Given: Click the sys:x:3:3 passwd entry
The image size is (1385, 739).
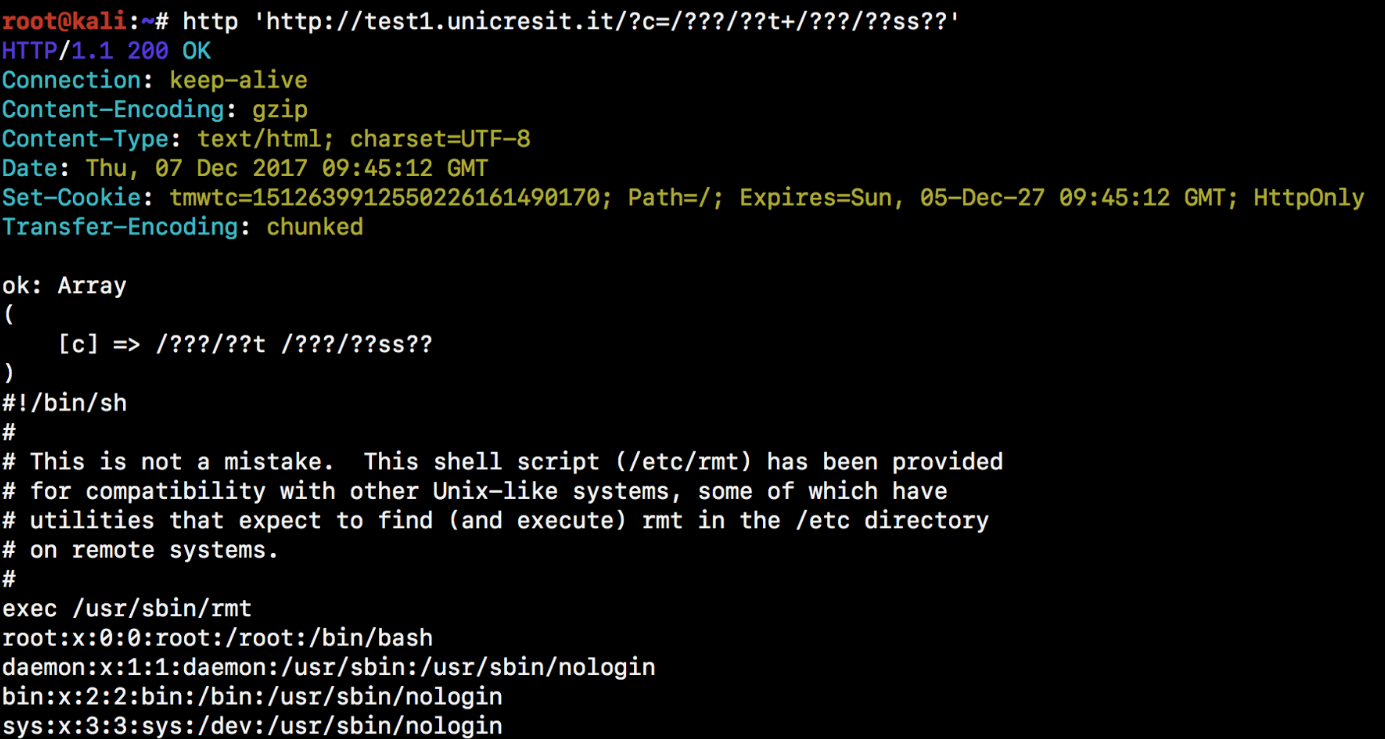Looking at the screenshot, I should [252, 725].
